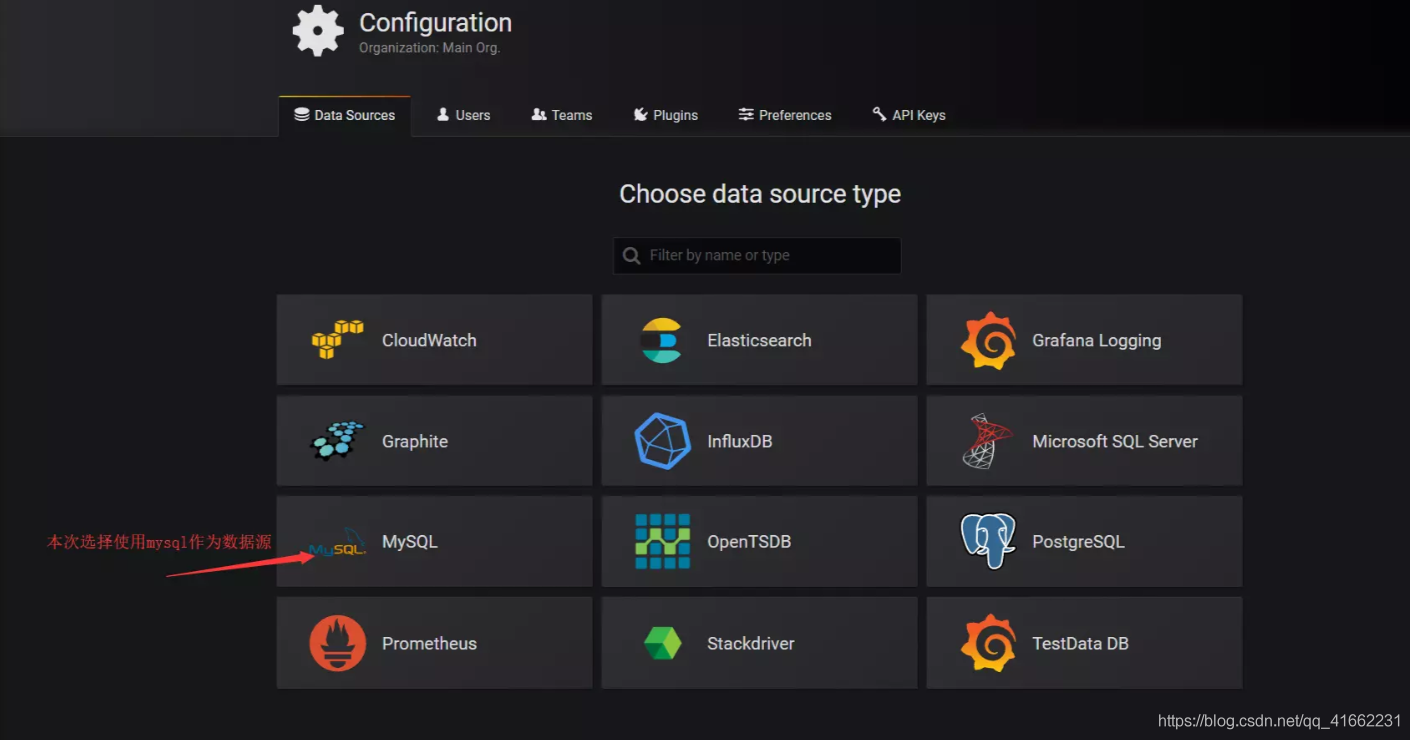Image resolution: width=1410 pixels, height=740 pixels.
Task: Select the CloudWatch data source card
Action: pos(434,340)
